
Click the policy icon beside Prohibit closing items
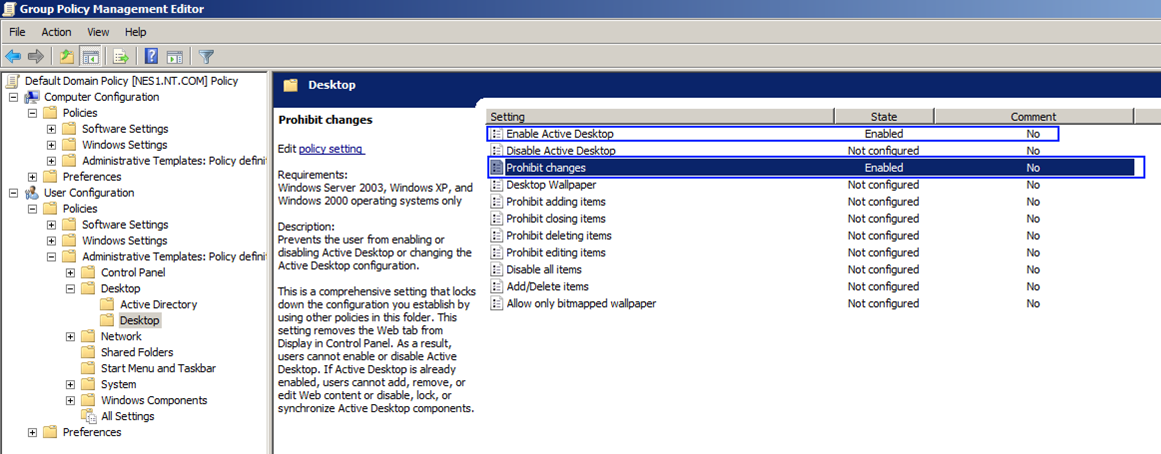point(498,218)
